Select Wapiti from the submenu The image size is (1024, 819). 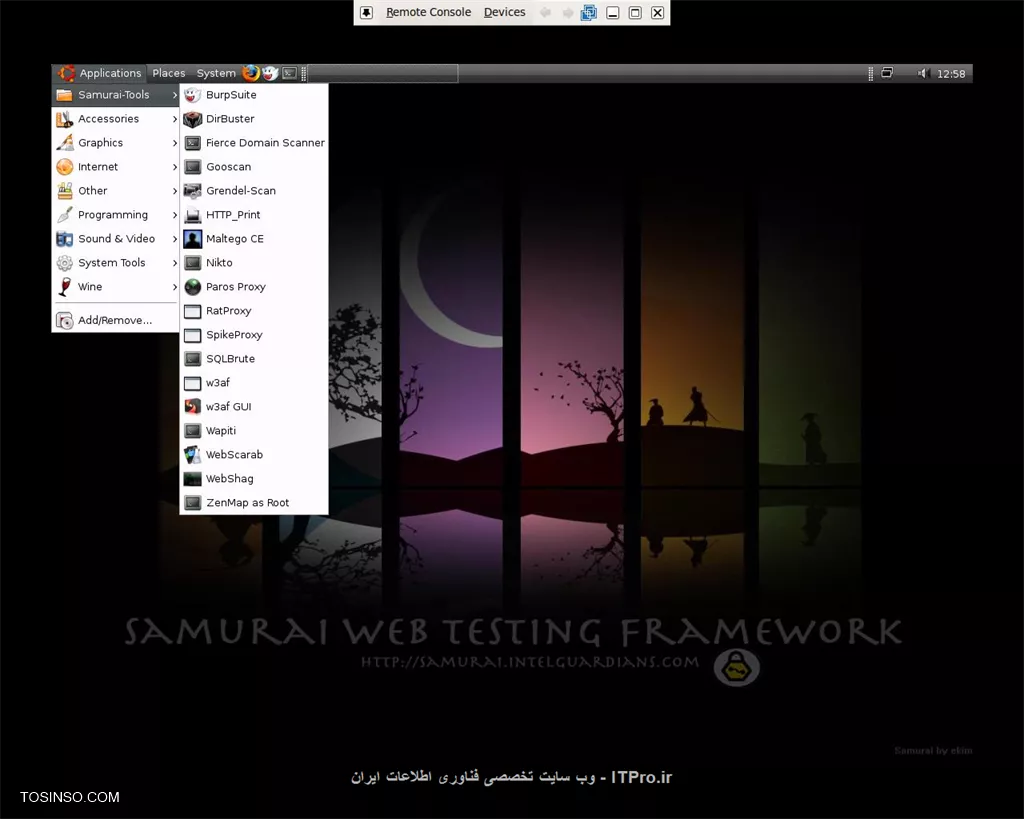point(254,431)
